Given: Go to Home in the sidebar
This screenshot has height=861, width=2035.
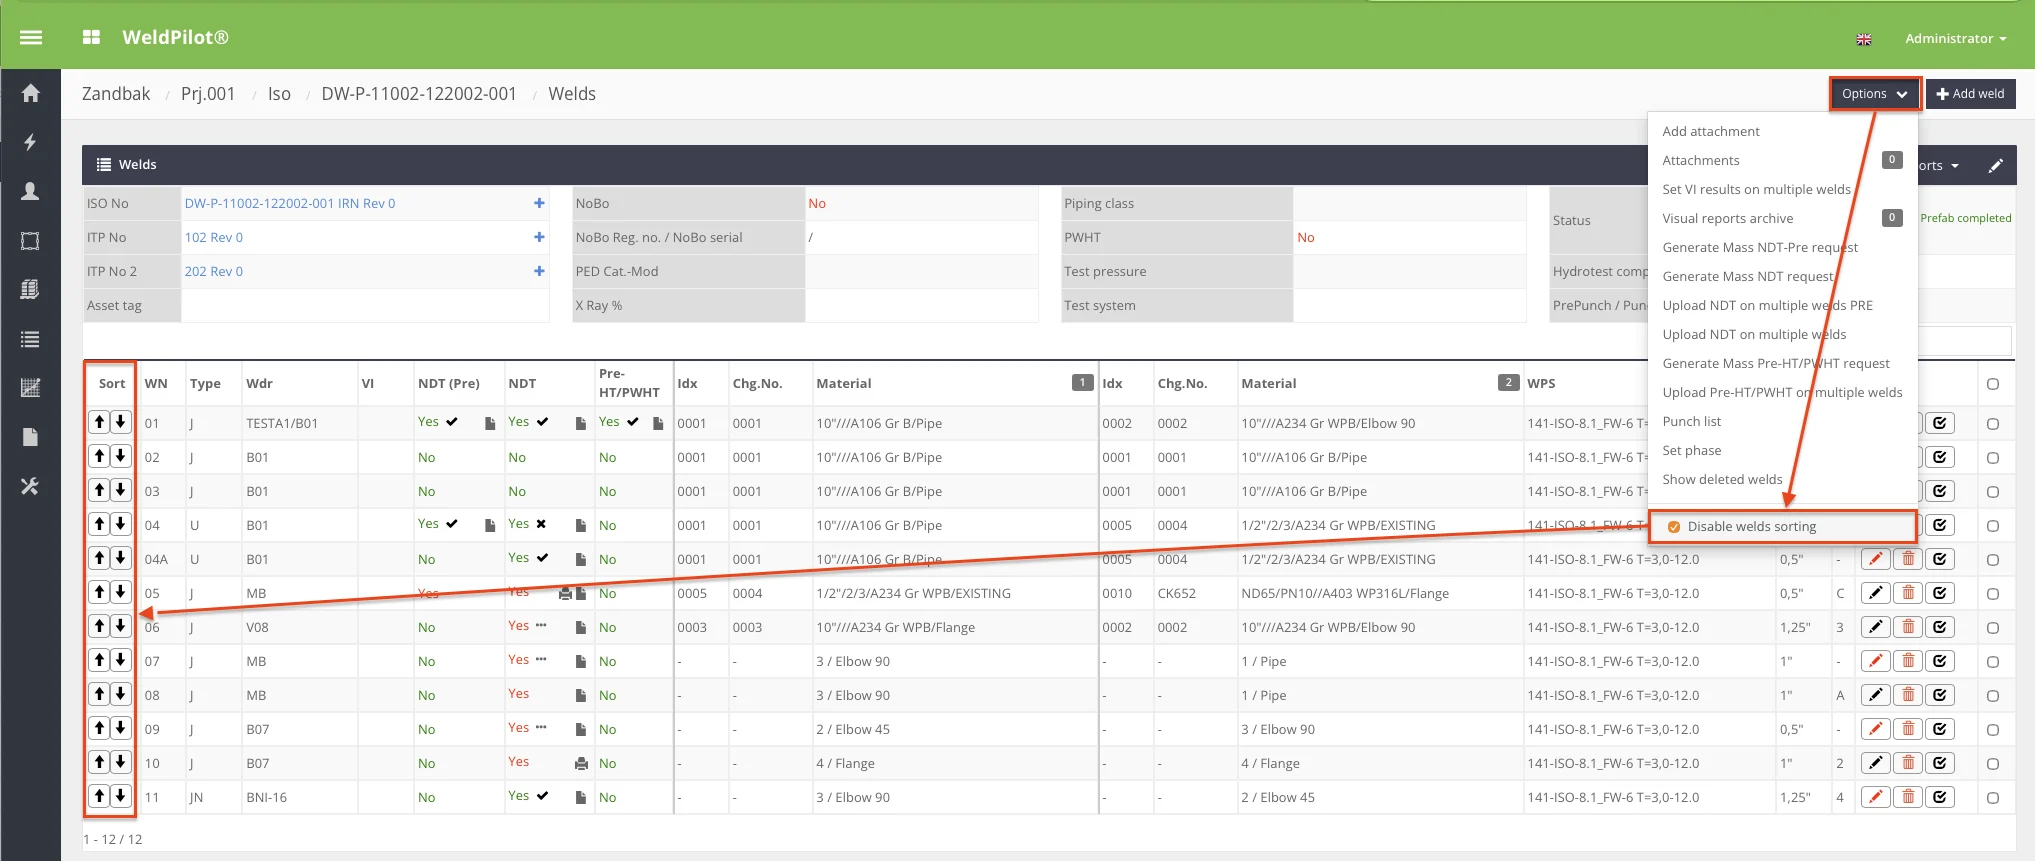Looking at the screenshot, I should point(31,93).
